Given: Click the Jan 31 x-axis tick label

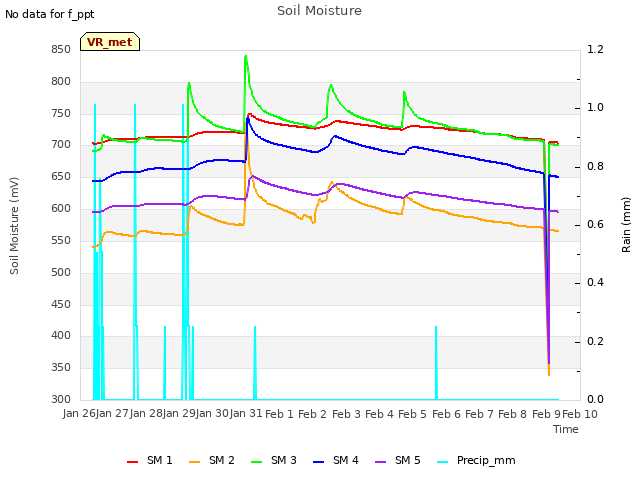Looking at the screenshot, I should [x=246, y=414].
